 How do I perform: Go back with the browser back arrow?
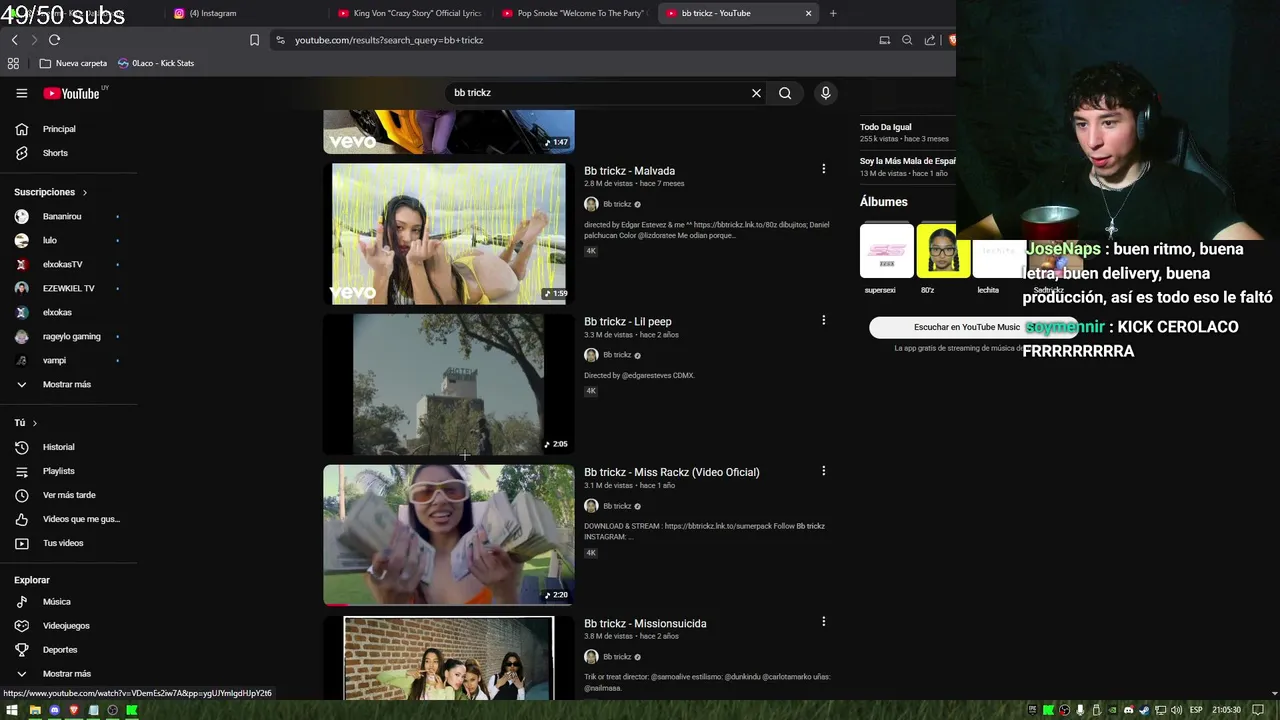point(14,40)
